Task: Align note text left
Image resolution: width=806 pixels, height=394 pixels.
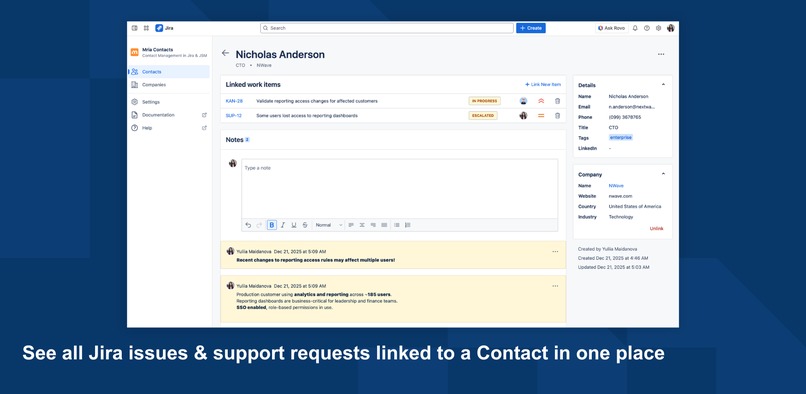Action: 351,225
